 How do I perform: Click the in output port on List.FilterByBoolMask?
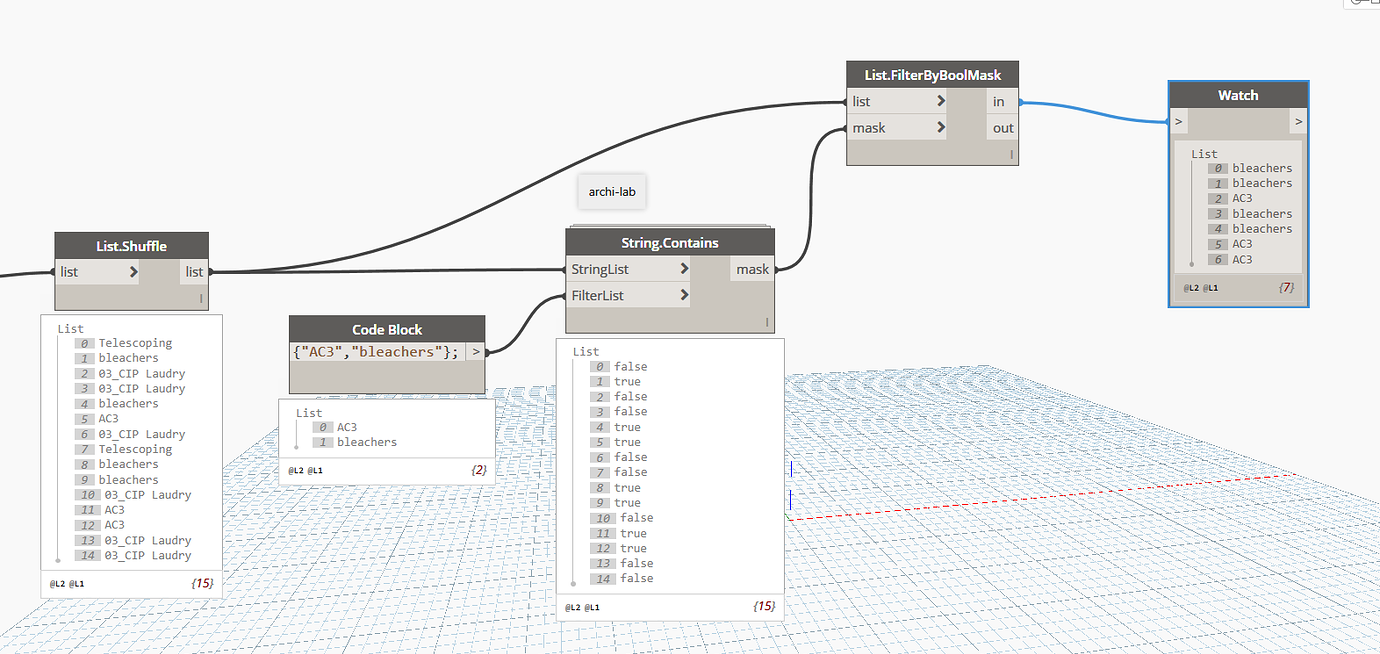coord(1000,100)
